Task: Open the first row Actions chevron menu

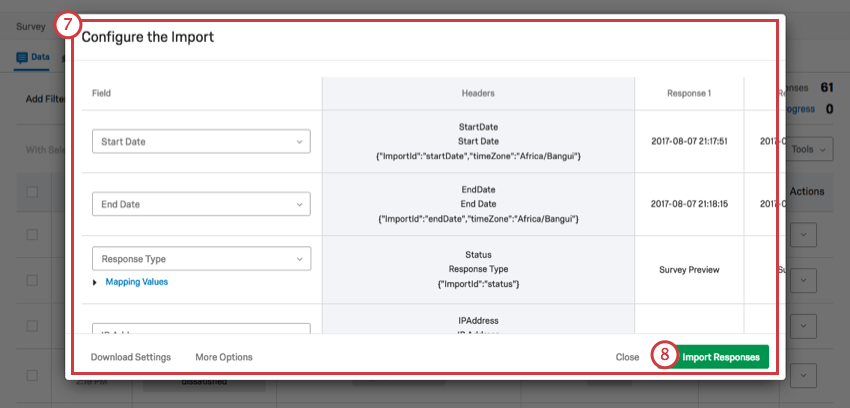Action: coord(804,235)
